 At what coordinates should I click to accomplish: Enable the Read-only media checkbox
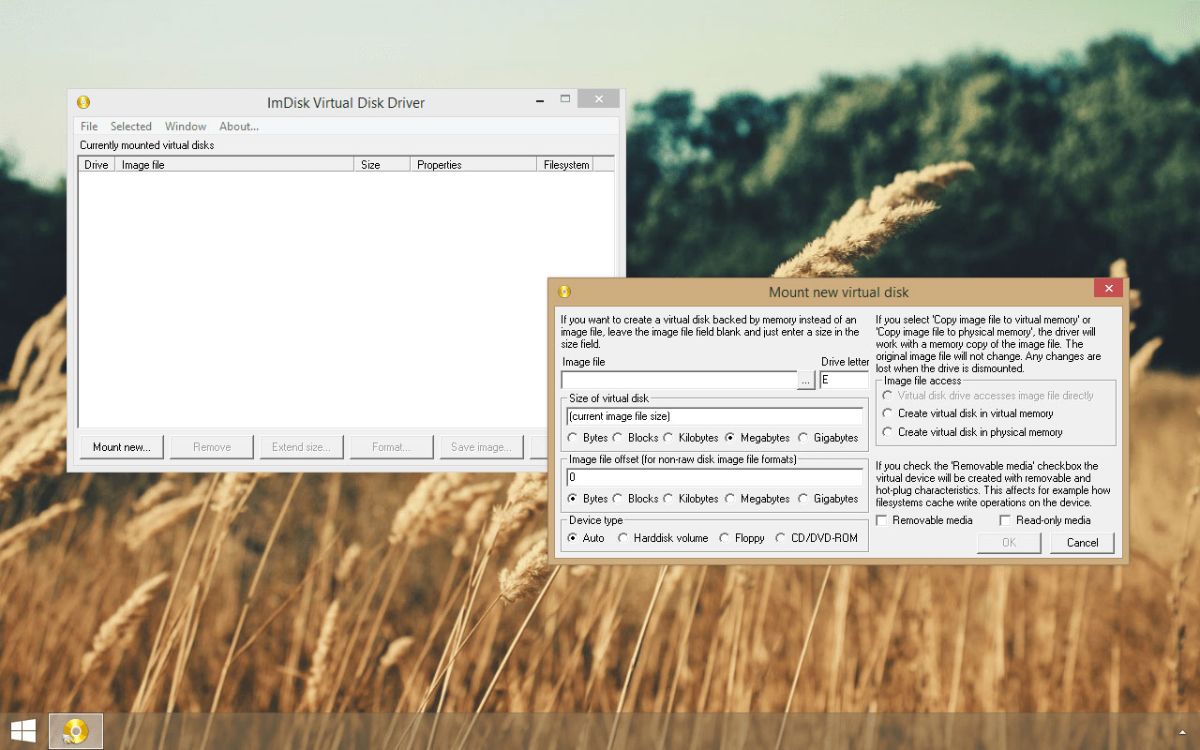point(1045,521)
